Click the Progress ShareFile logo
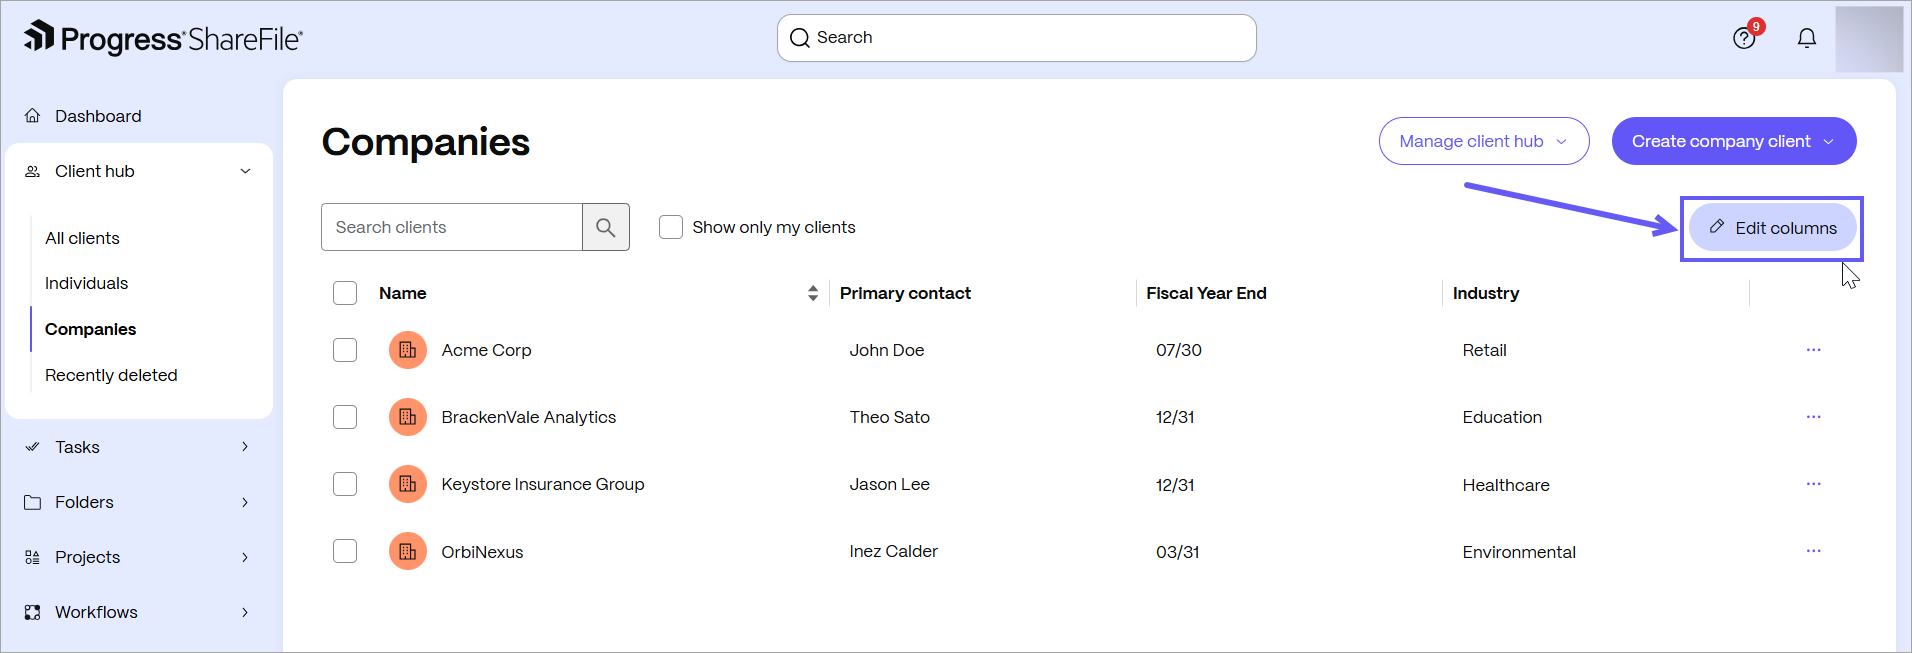The width and height of the screenshot is (1912, 653). click(163, 38)
